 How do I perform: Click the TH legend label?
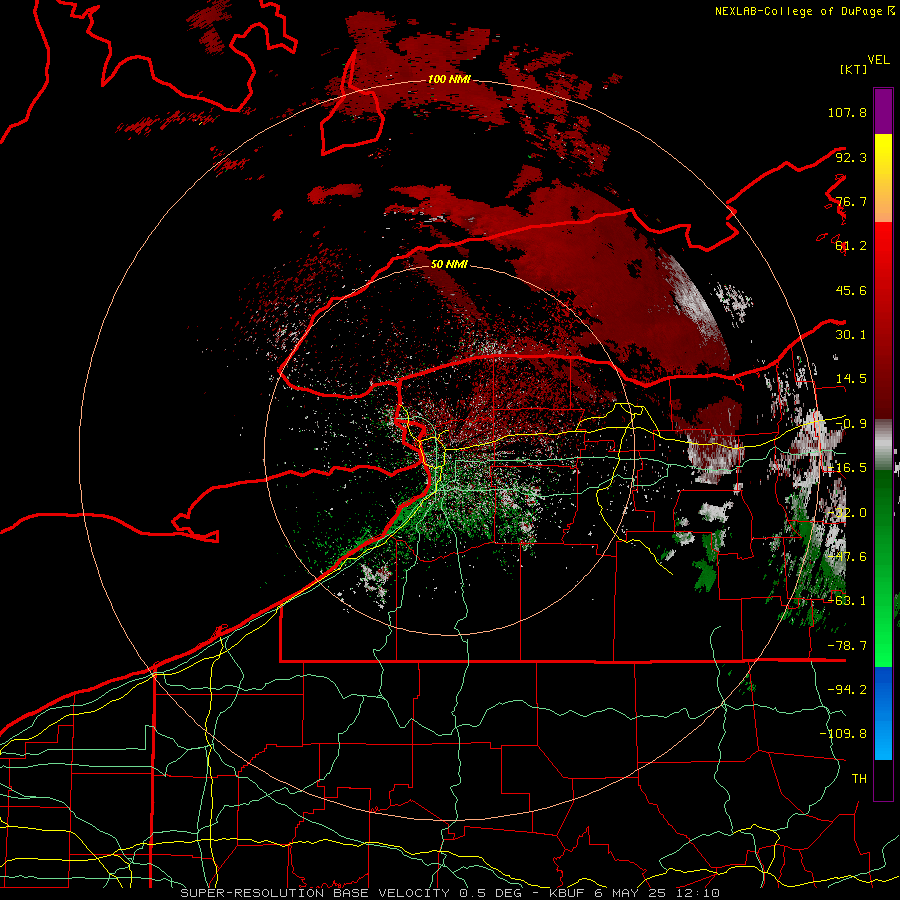(x=859, y=779)
